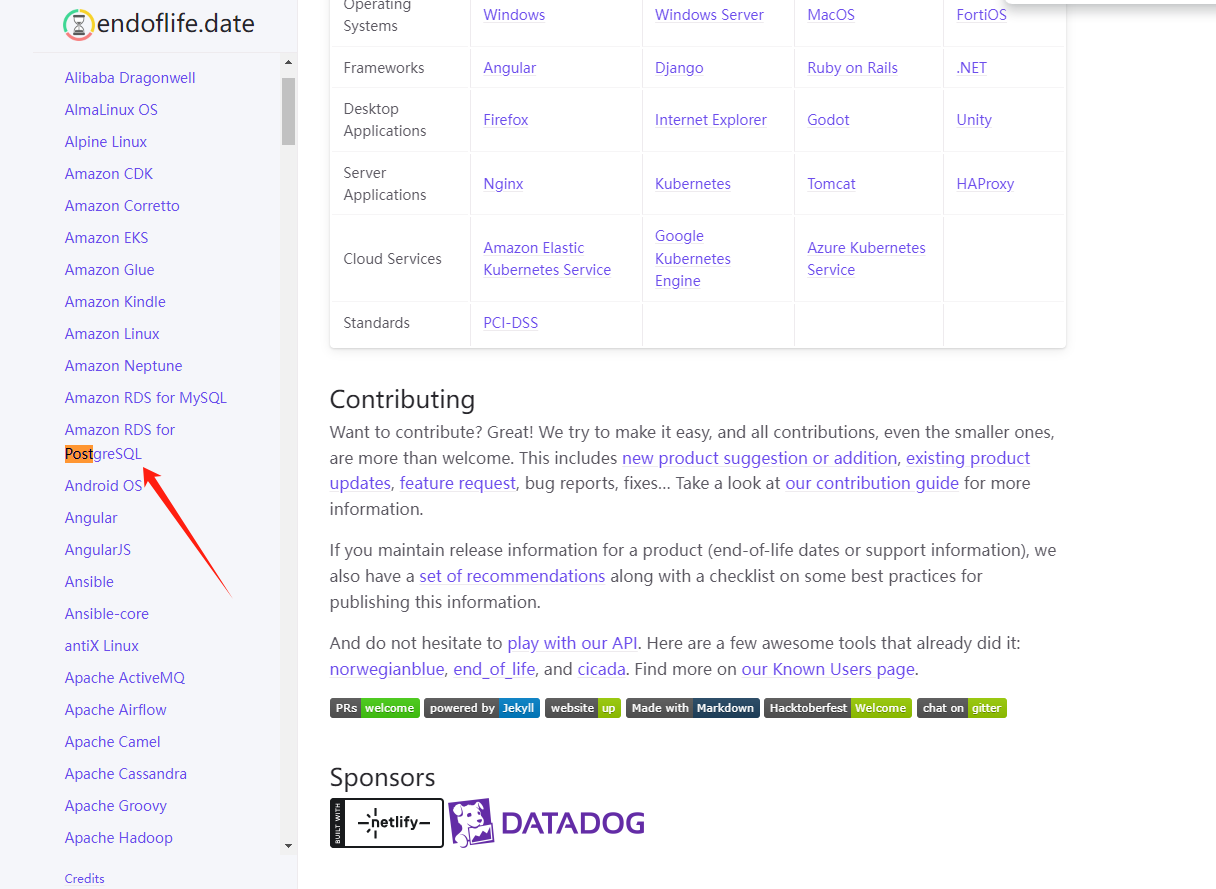Go to Amazon Corretto sidebar entry
Viewport: 1216px width, 889px height.
tap(122, 206)
